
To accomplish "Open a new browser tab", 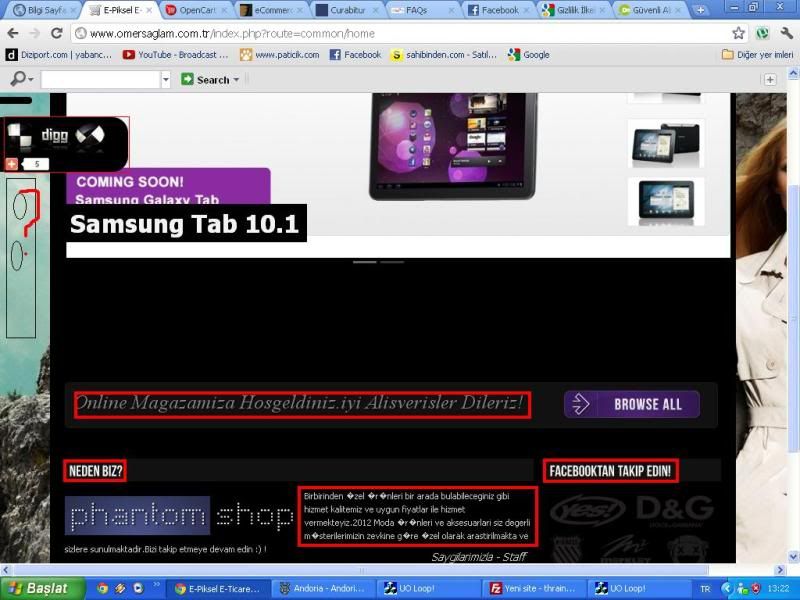I will [701, 10].
